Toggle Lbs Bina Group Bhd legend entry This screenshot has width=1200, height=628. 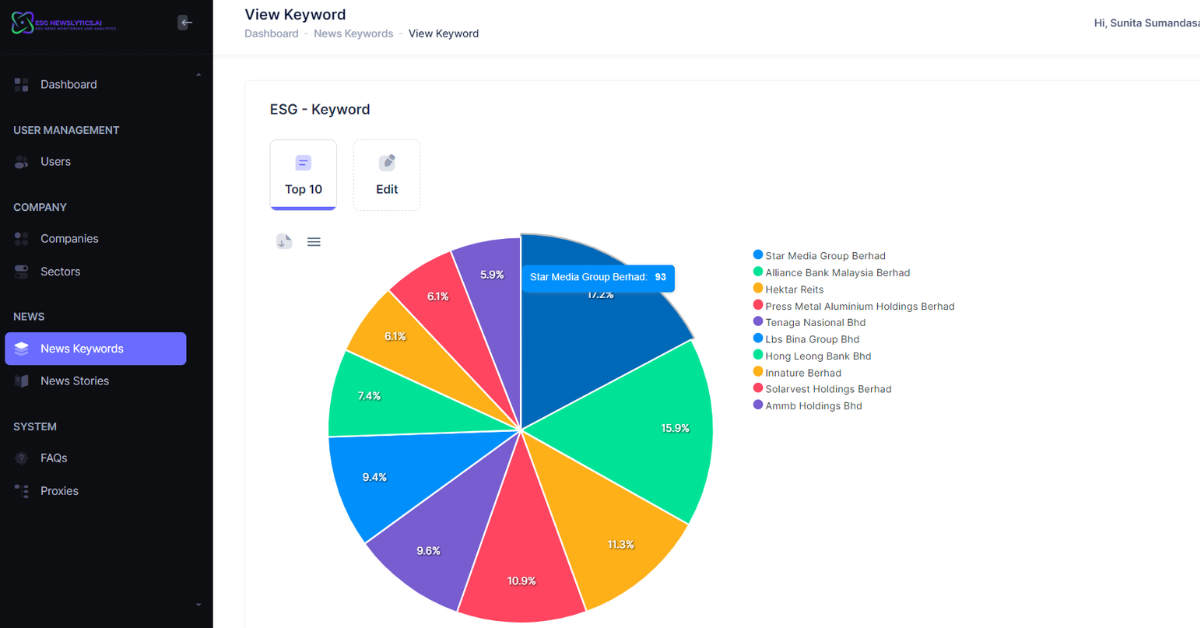coord(806,339)
